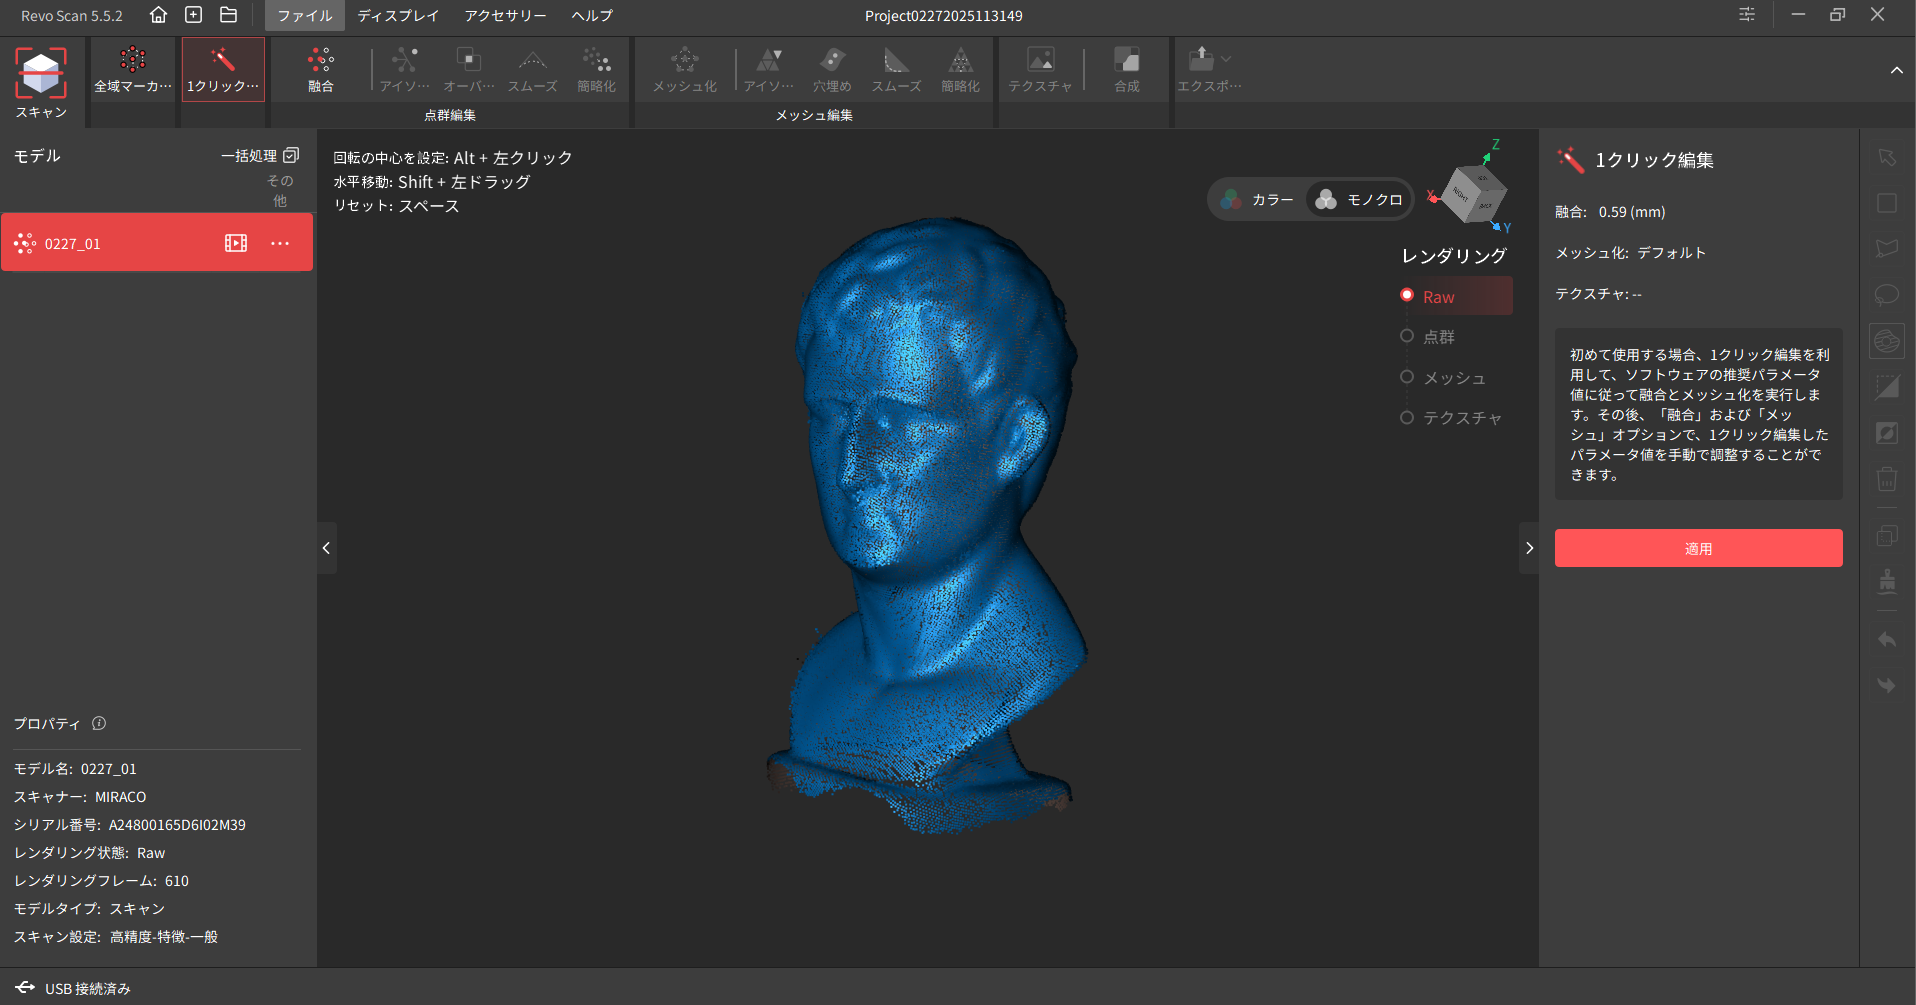Open the File (ファイル) menu
1916x1005 pixels.
tap(305, 15)
